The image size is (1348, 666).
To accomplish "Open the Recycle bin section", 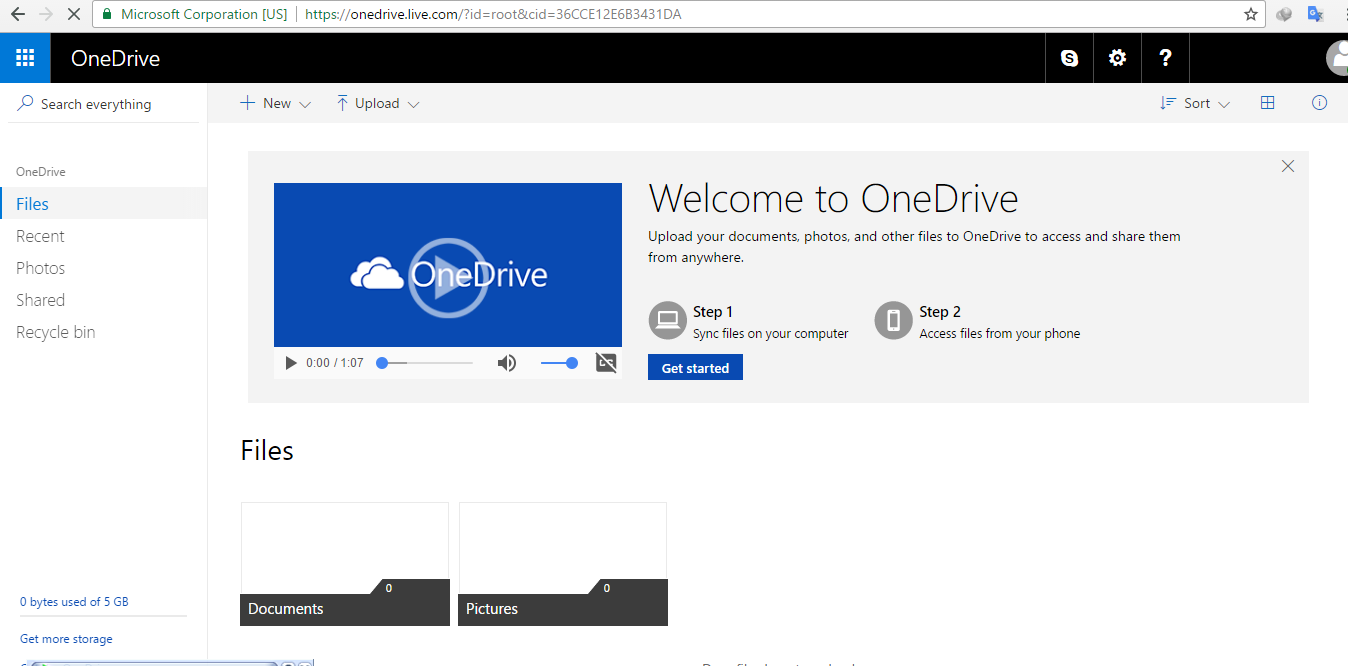I will (x=55, y=331).
